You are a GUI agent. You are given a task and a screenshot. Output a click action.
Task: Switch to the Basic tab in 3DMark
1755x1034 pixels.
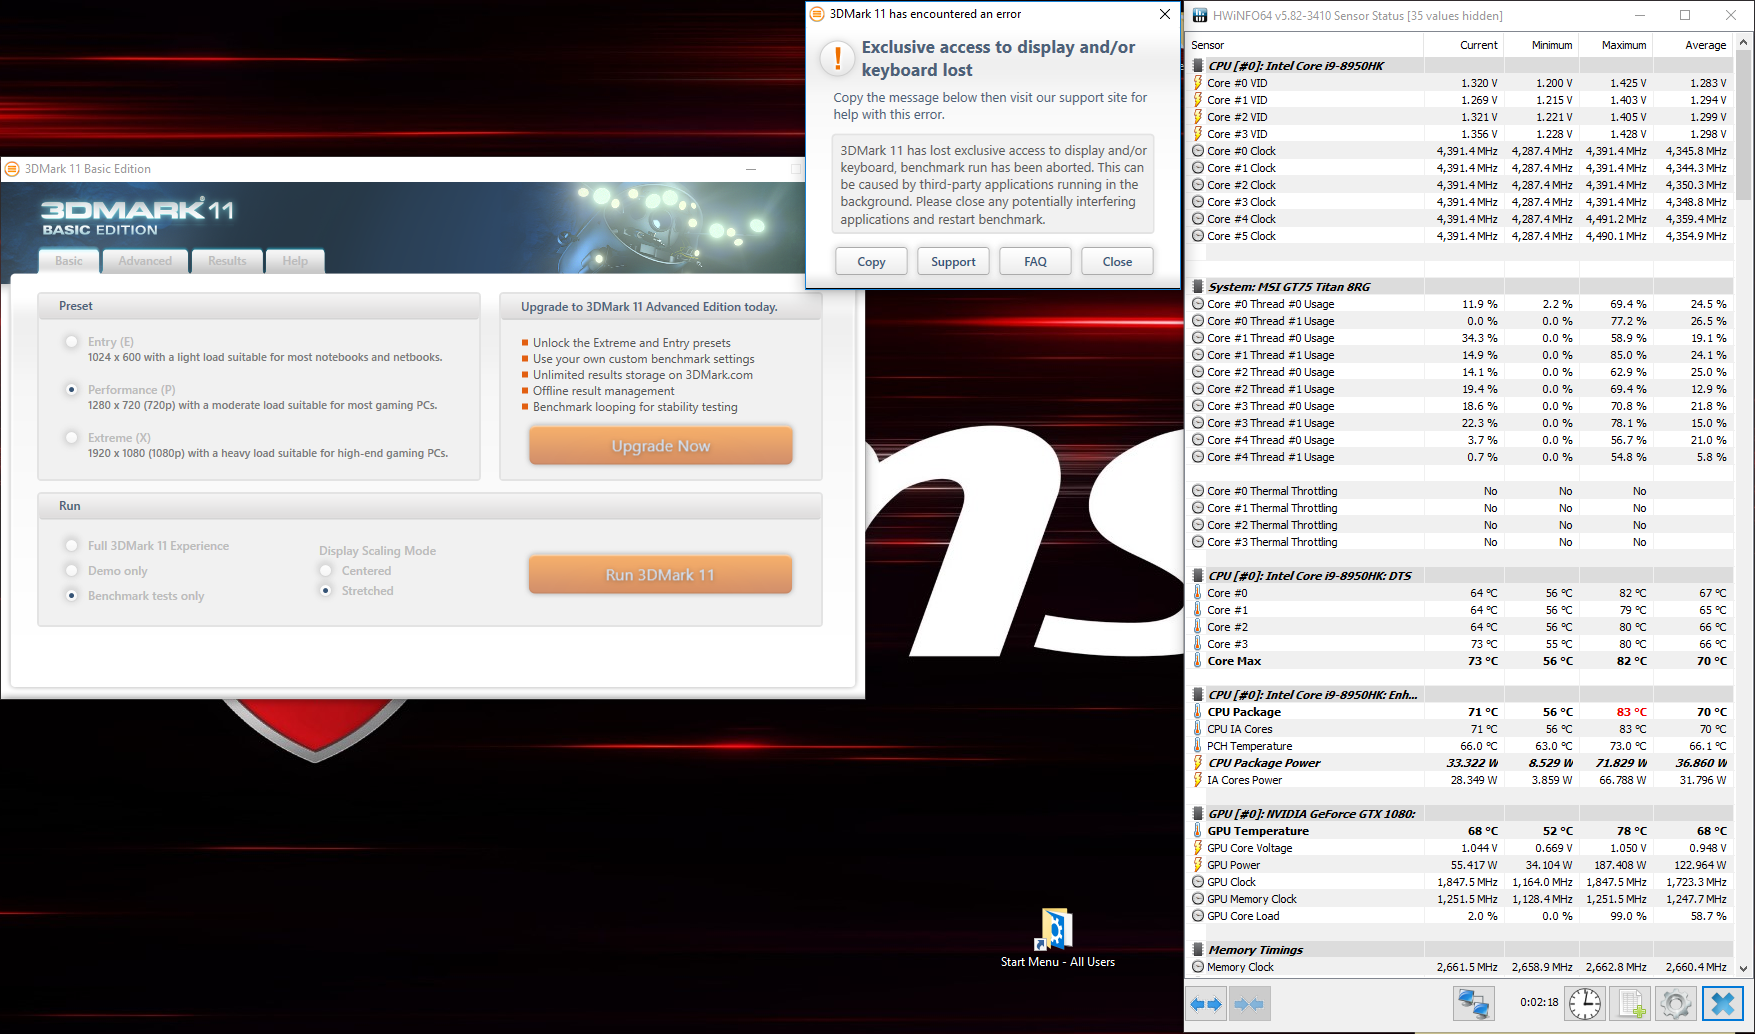click(x=69, y=261)
